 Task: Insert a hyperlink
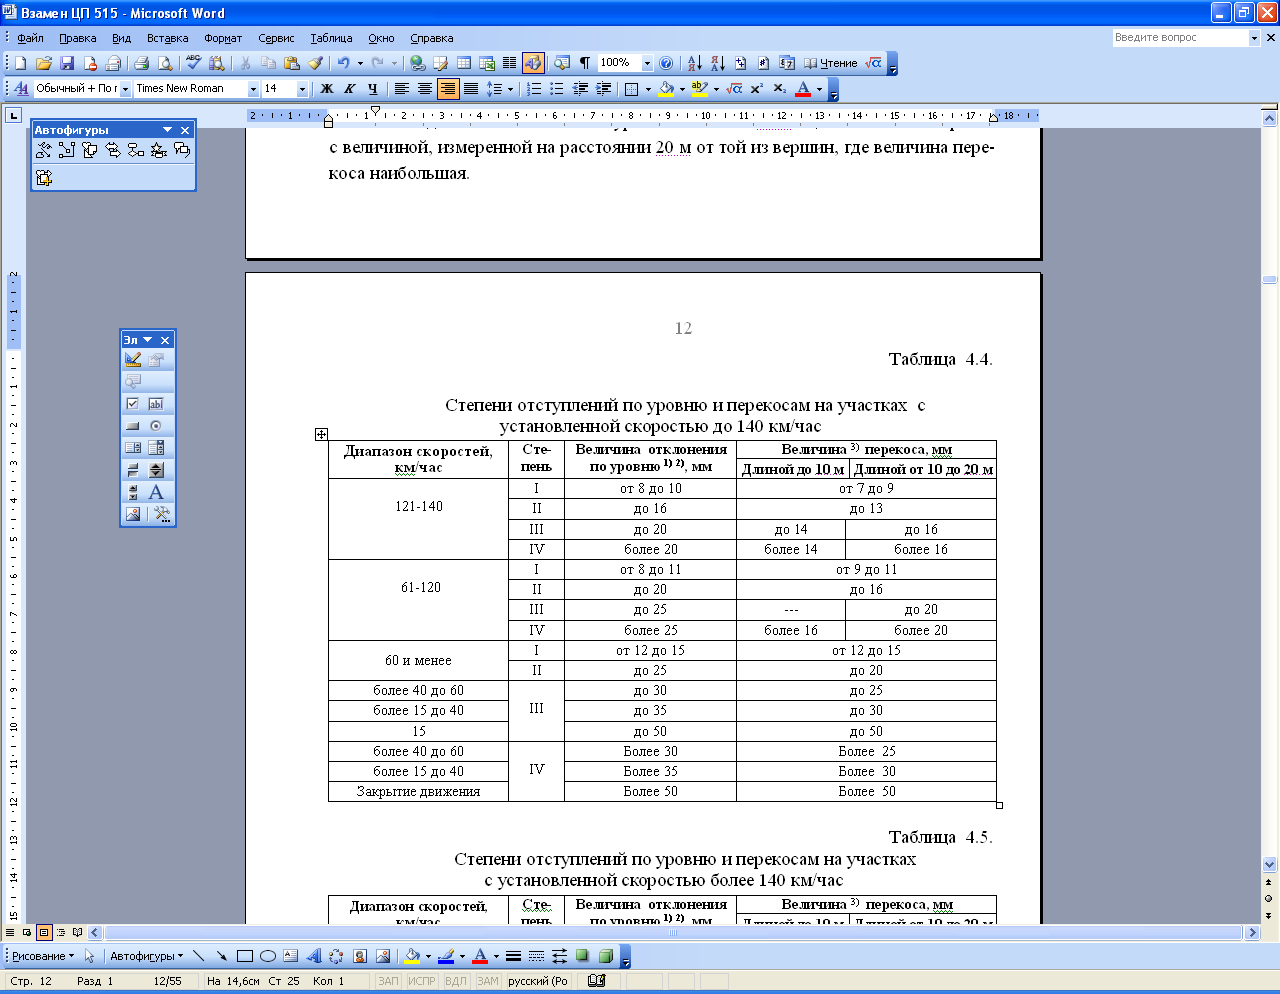pyautogui.click(x=417, y=63)
